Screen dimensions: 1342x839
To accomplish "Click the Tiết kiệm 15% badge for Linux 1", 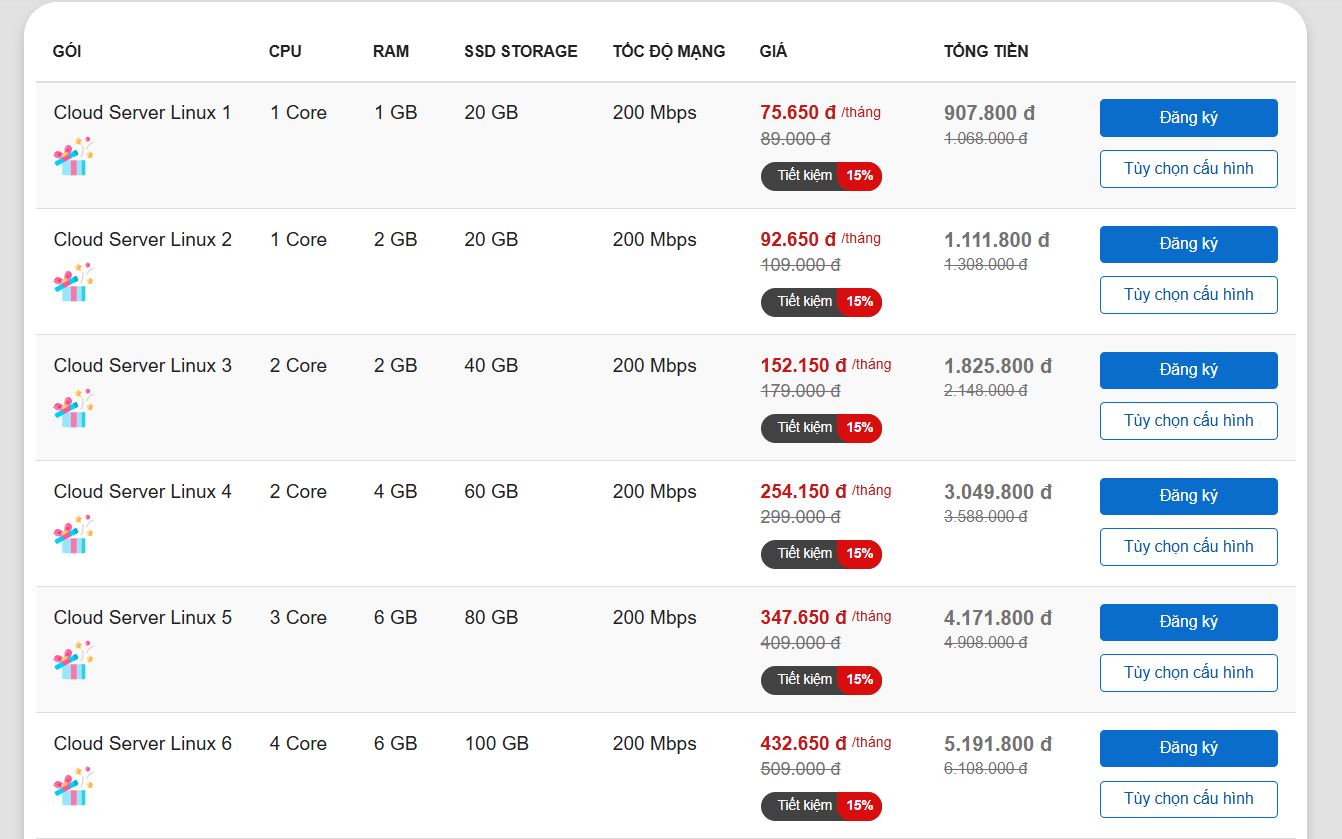I will [821, 176].
